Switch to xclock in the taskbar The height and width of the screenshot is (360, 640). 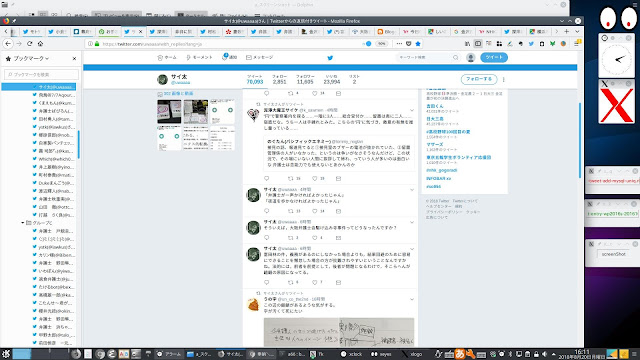pos(351,354)
